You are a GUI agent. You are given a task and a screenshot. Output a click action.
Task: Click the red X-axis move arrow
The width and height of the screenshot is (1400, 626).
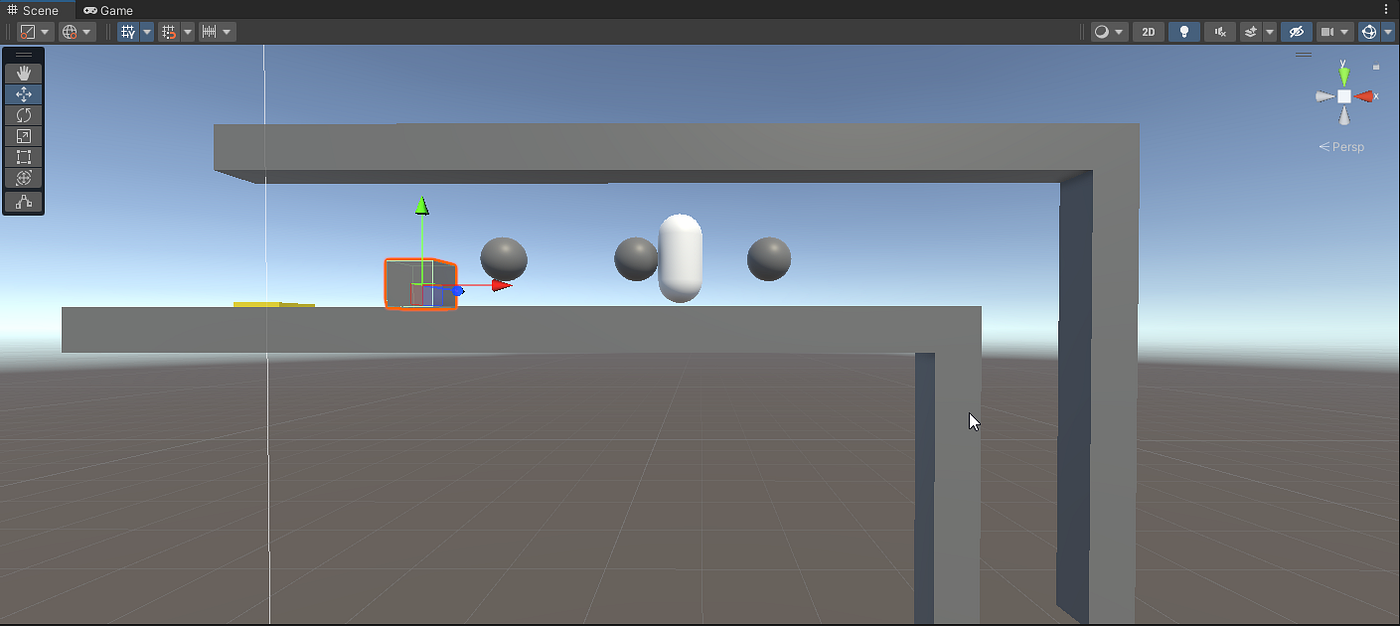(502, 285)
